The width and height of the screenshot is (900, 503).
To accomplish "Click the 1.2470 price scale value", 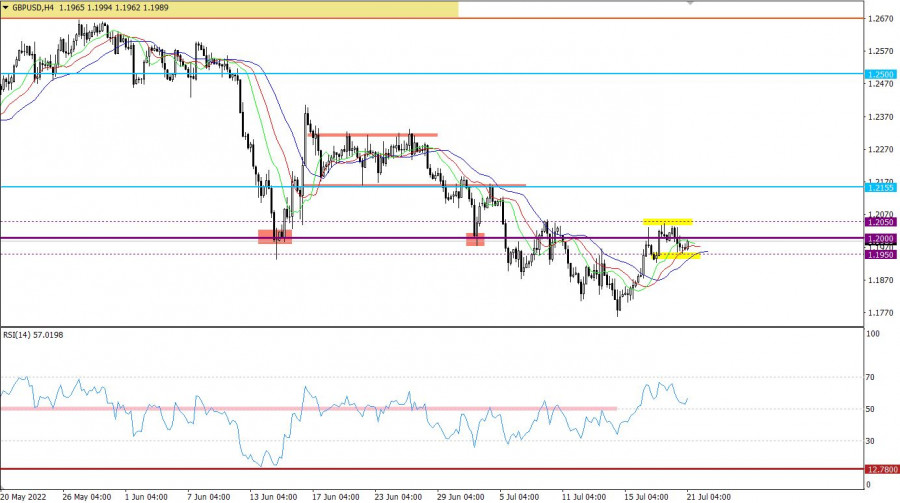I will pyautogui.click(x=881, y=84).
